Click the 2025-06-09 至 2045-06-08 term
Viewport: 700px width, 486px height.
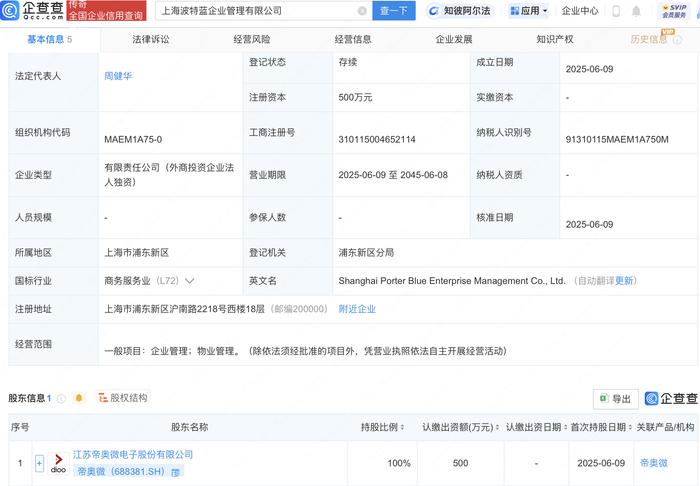pos(393,175)
